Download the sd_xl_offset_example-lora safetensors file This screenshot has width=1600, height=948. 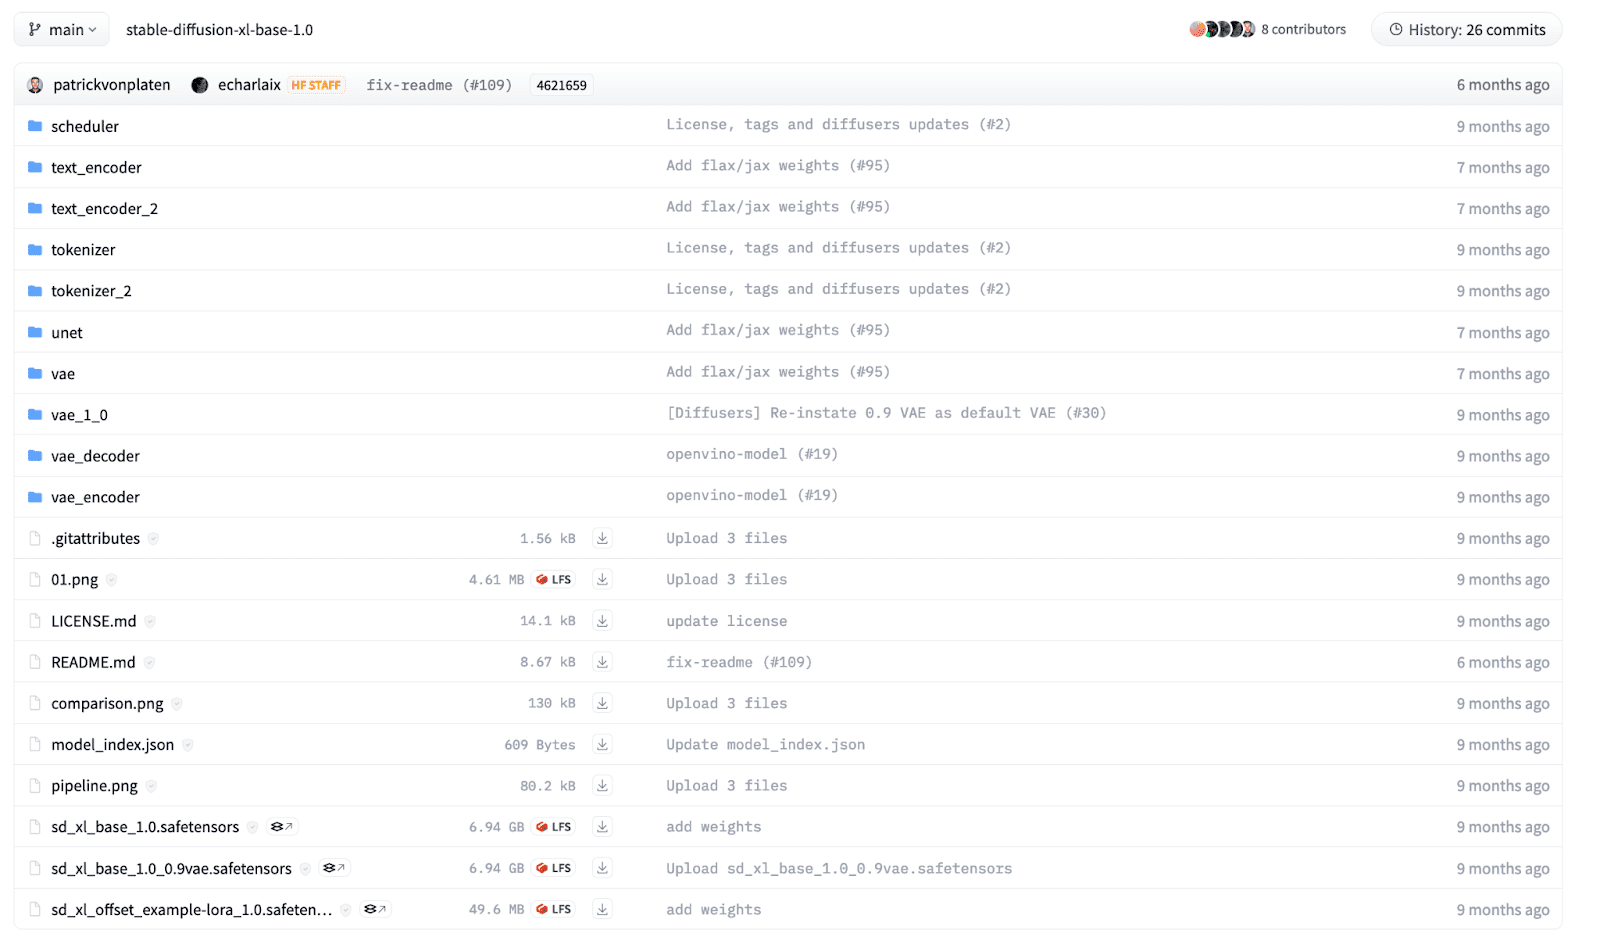tap(602, 909)
